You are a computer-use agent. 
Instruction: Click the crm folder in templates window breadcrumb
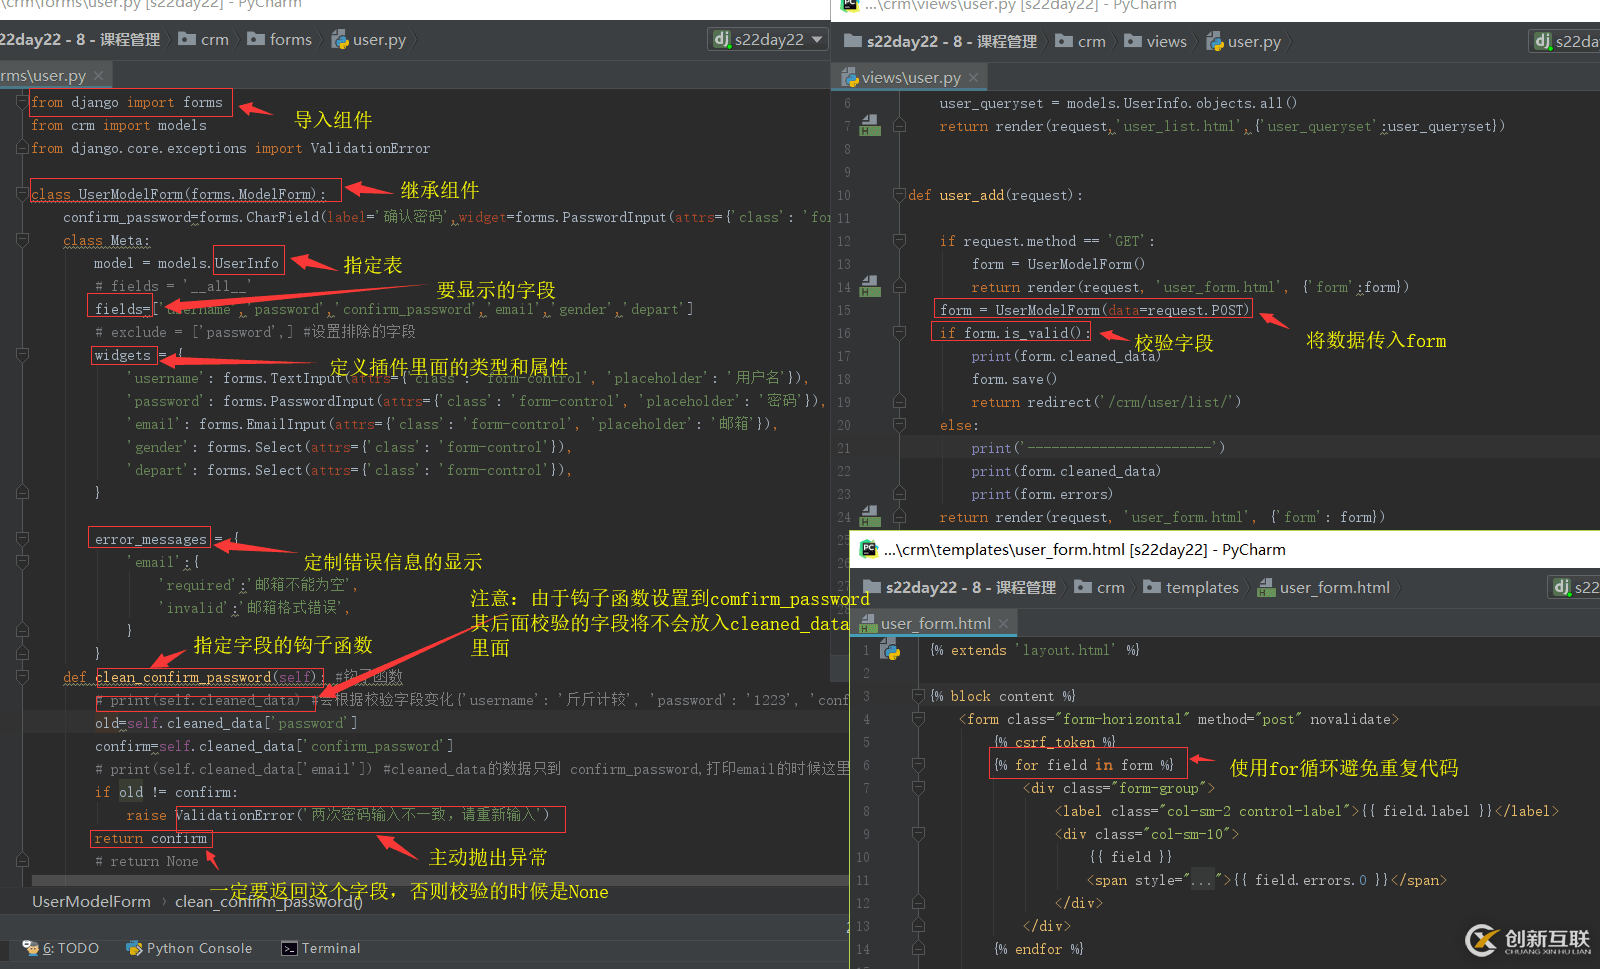[x=1100, y=587]
